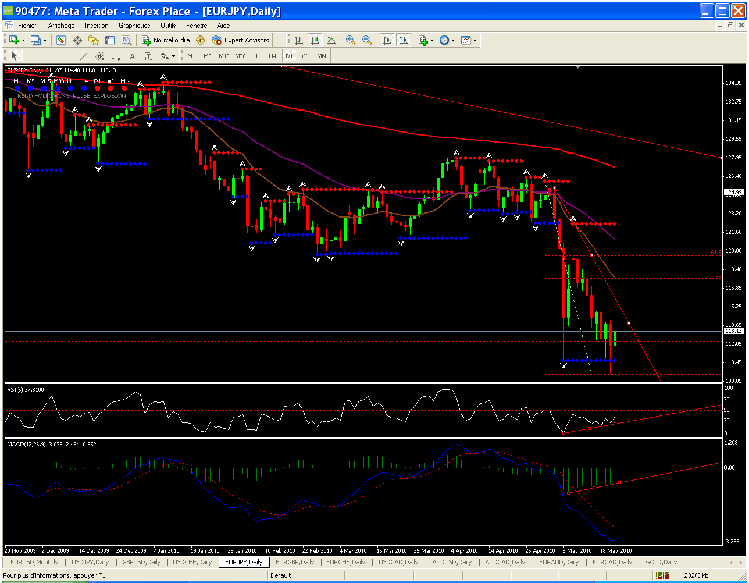
Task: Click the Nouvel ordre button
Action: 167,40
